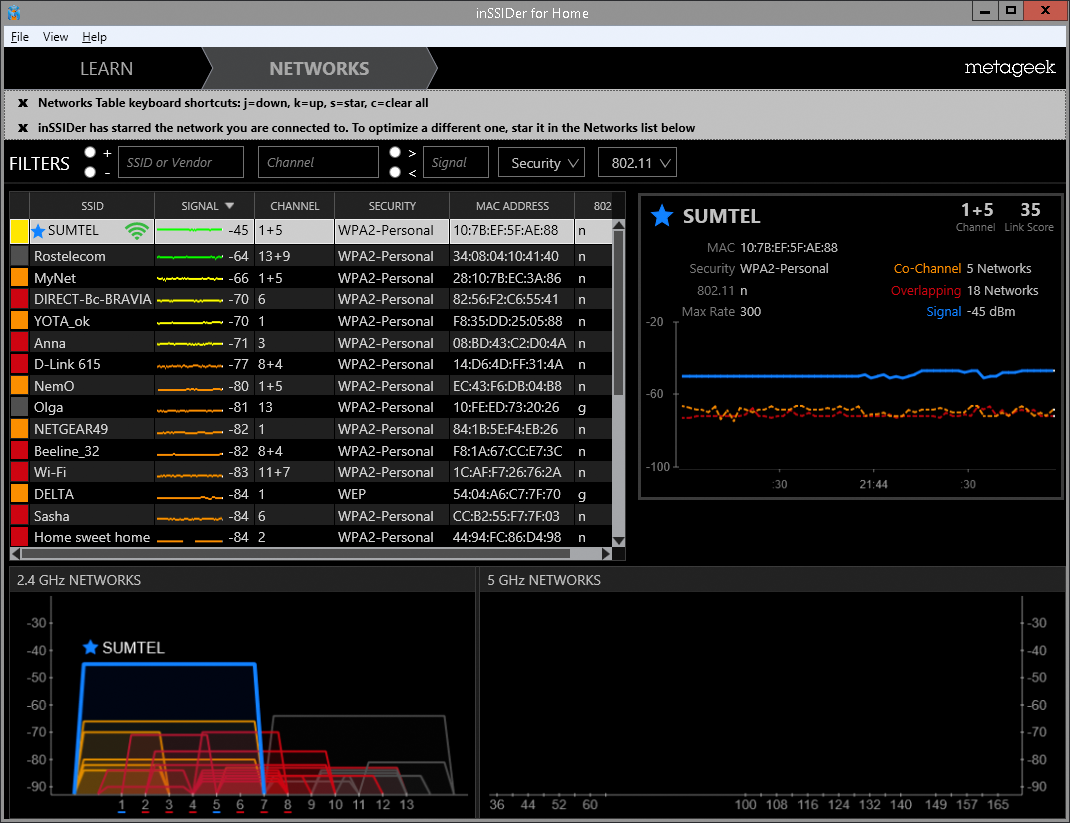Click the red swatch for DIRECT-Bc-BRAVIA
This screenshot has width=1070, height=823.
20,299
